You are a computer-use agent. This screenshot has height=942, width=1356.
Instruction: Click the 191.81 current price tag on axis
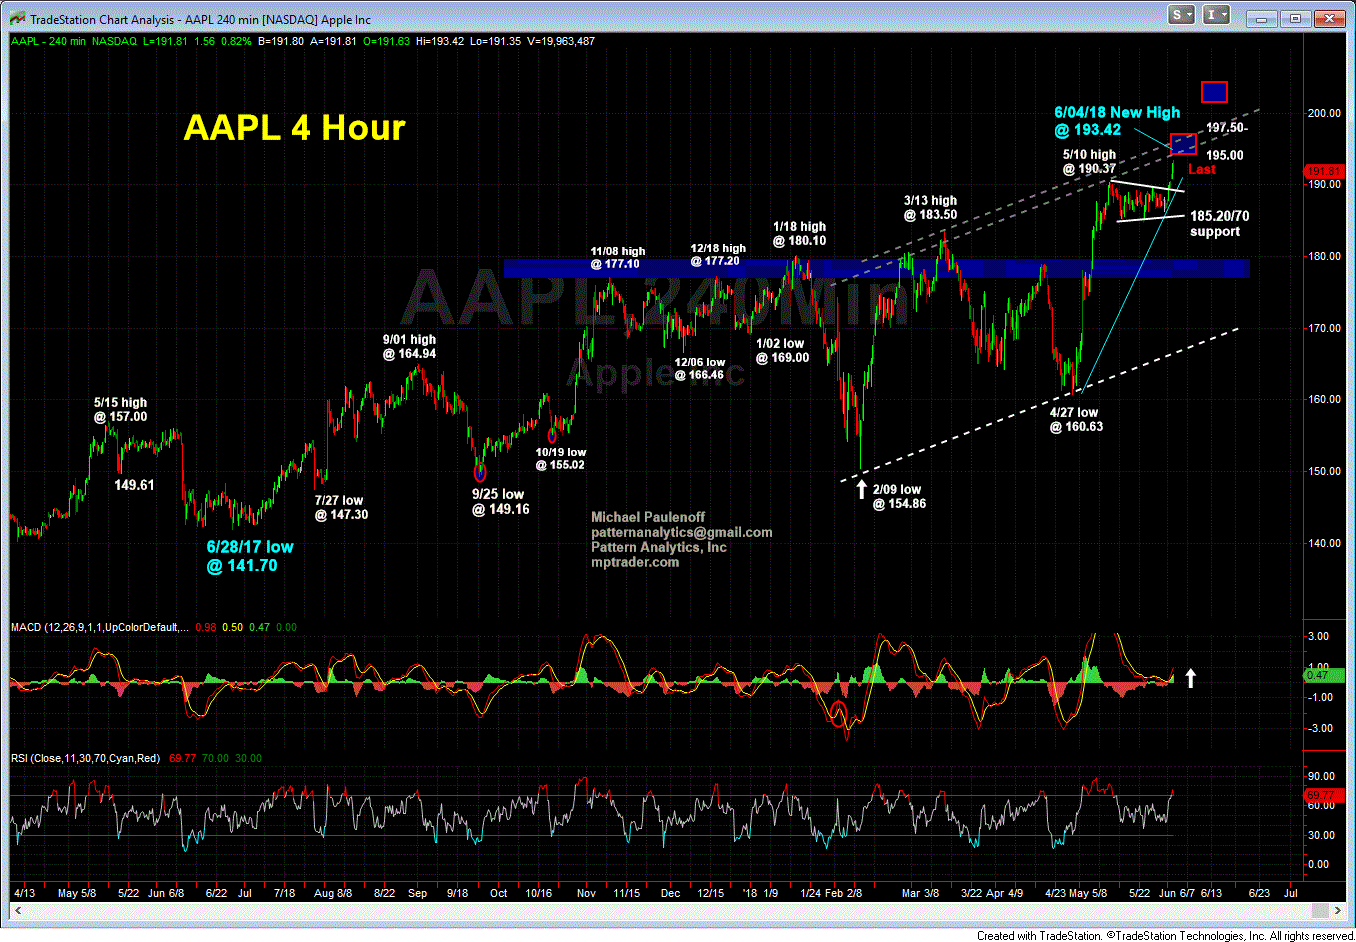(x=1324, y=171)
